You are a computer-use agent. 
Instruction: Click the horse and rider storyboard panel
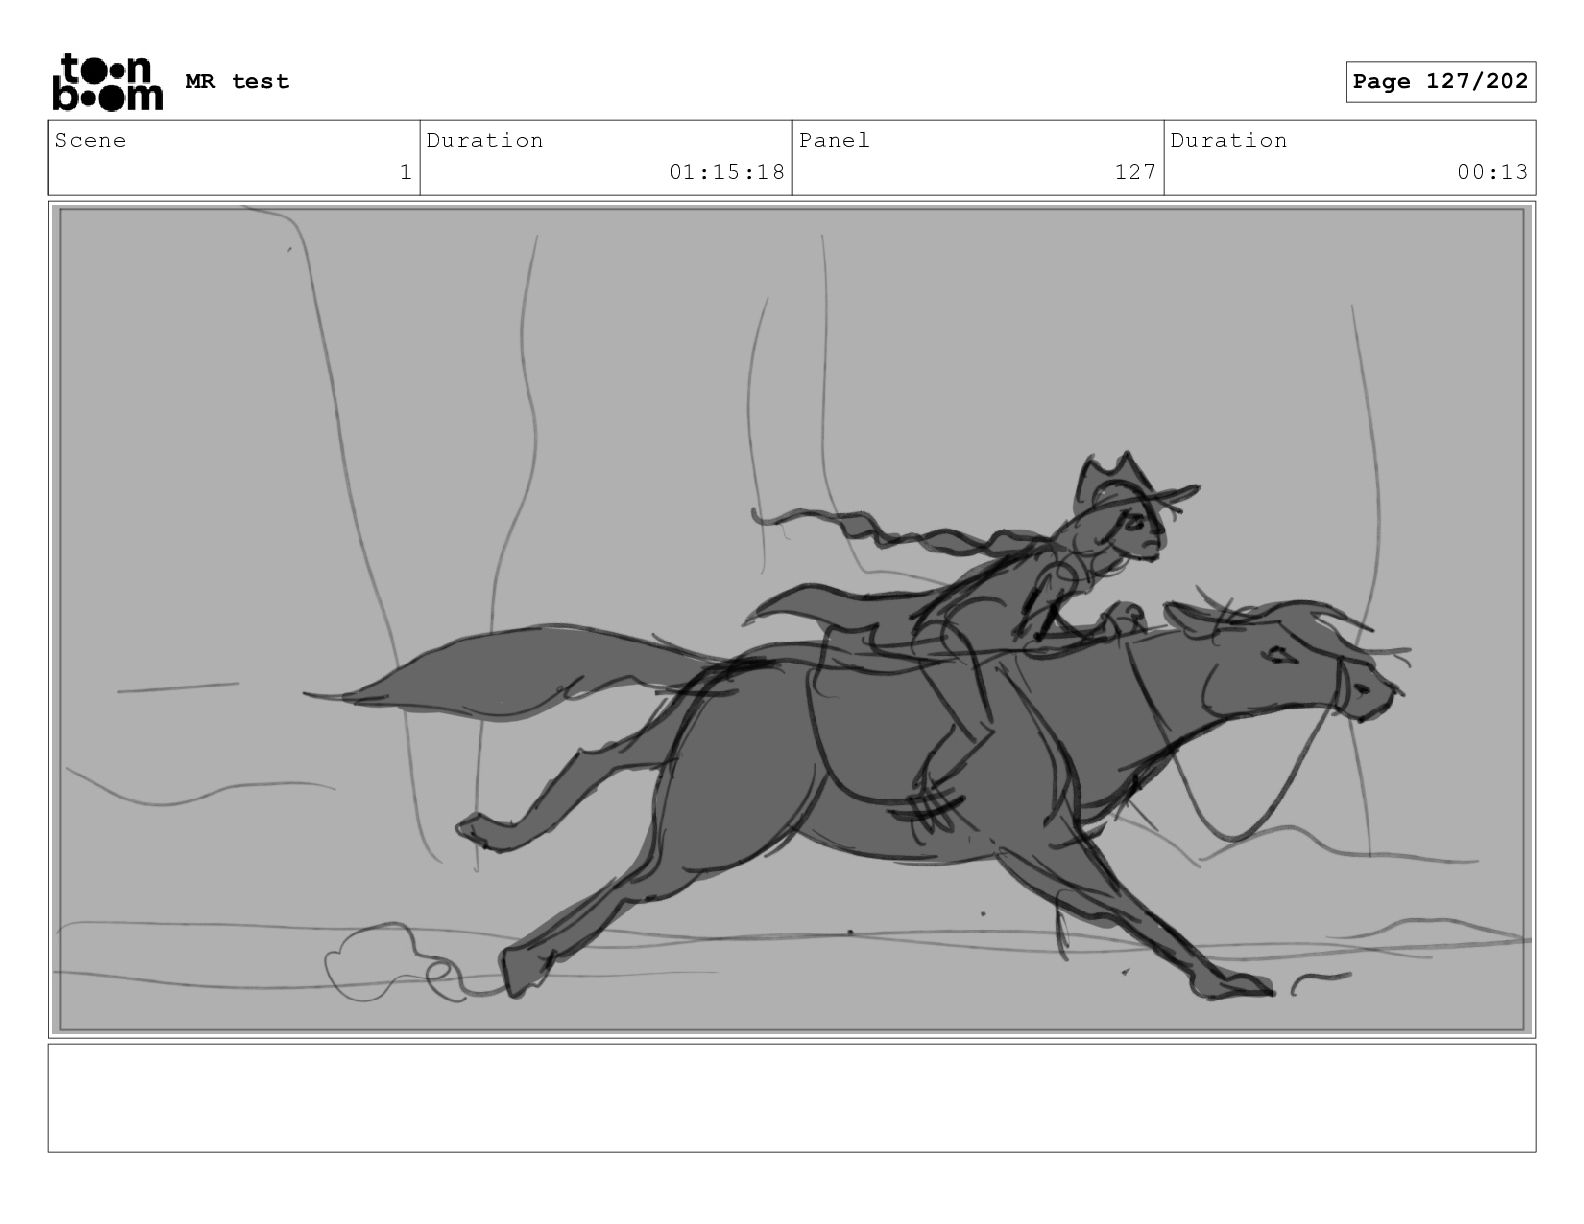pyautogui.click(x=792, y=619)
